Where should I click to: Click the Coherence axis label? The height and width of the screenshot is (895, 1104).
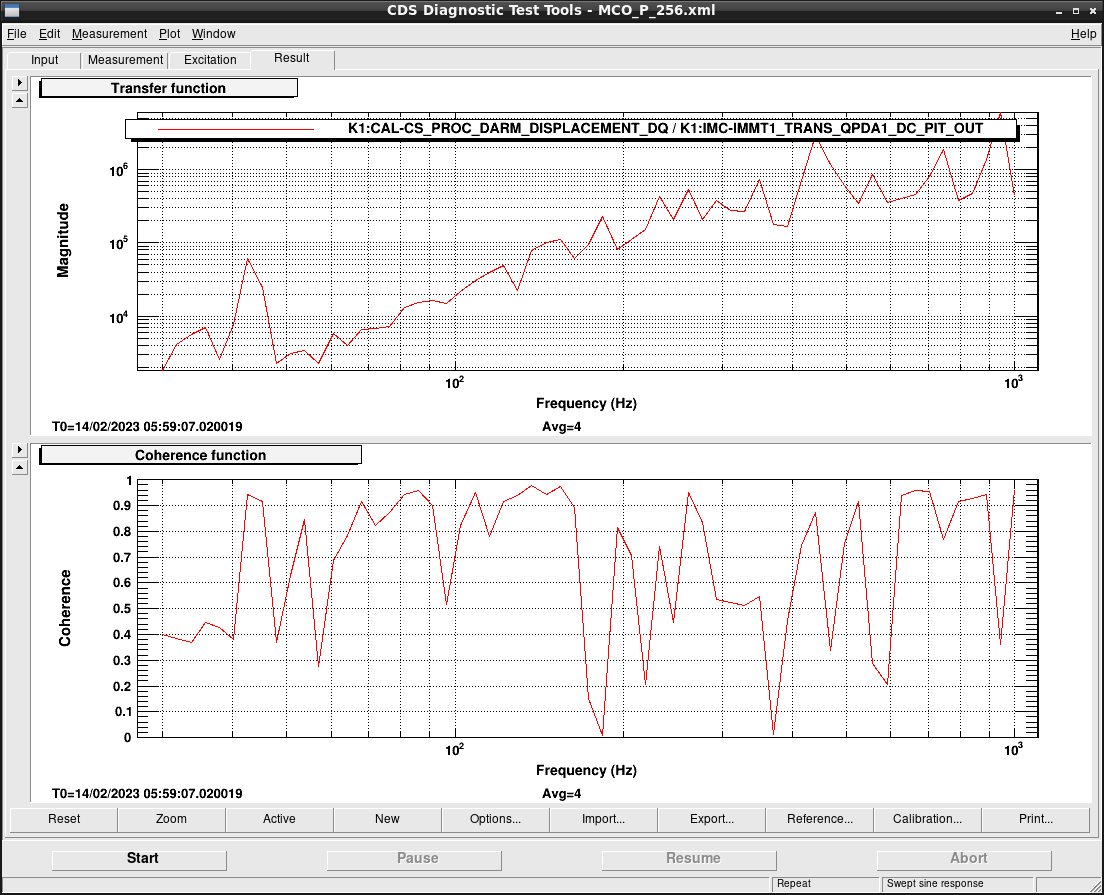(x=65, y=608)
